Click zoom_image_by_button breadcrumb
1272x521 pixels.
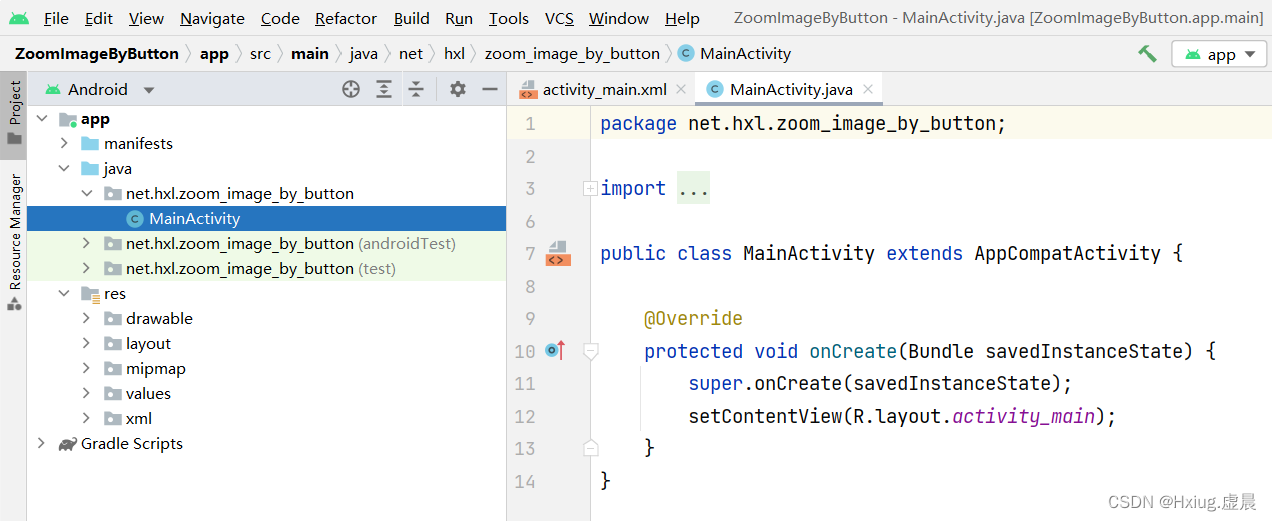[x=572, y=54]
